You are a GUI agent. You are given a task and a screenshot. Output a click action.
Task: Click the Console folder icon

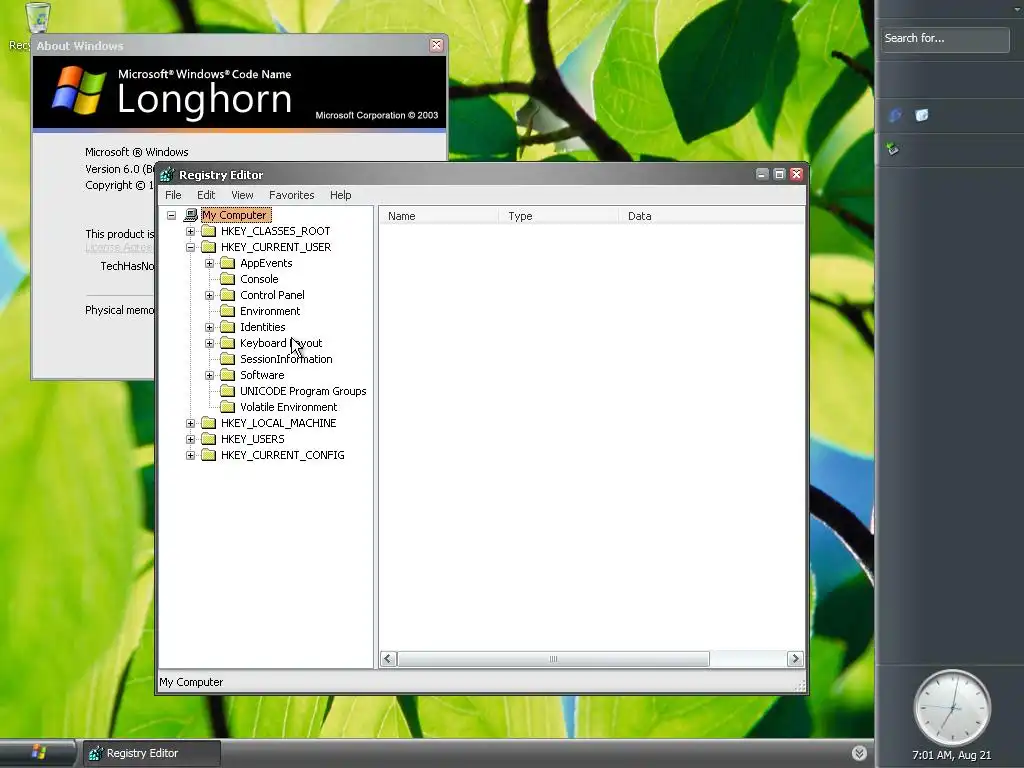point(227,279)
